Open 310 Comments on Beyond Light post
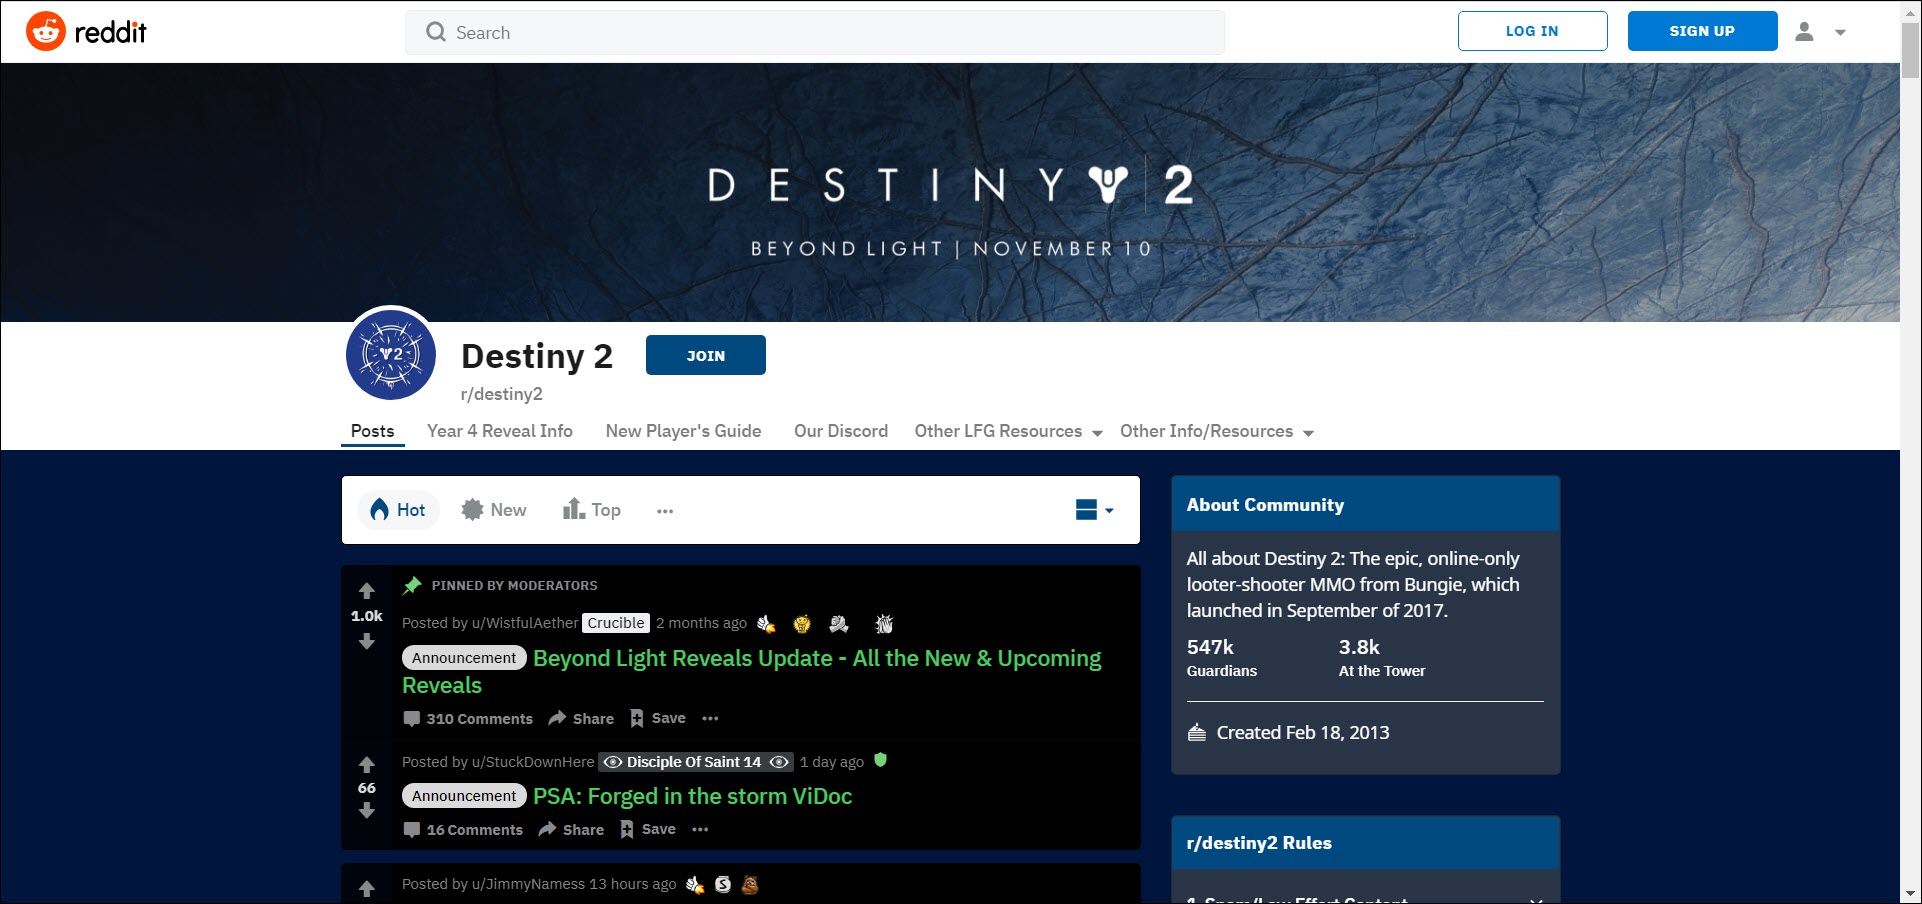This screenshot has height=904, width=1922. tap(468, 718)
